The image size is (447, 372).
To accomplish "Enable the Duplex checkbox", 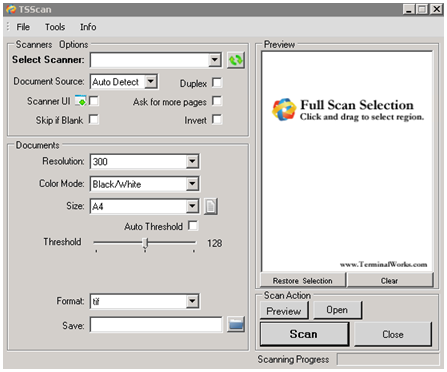I will point(217,82).
